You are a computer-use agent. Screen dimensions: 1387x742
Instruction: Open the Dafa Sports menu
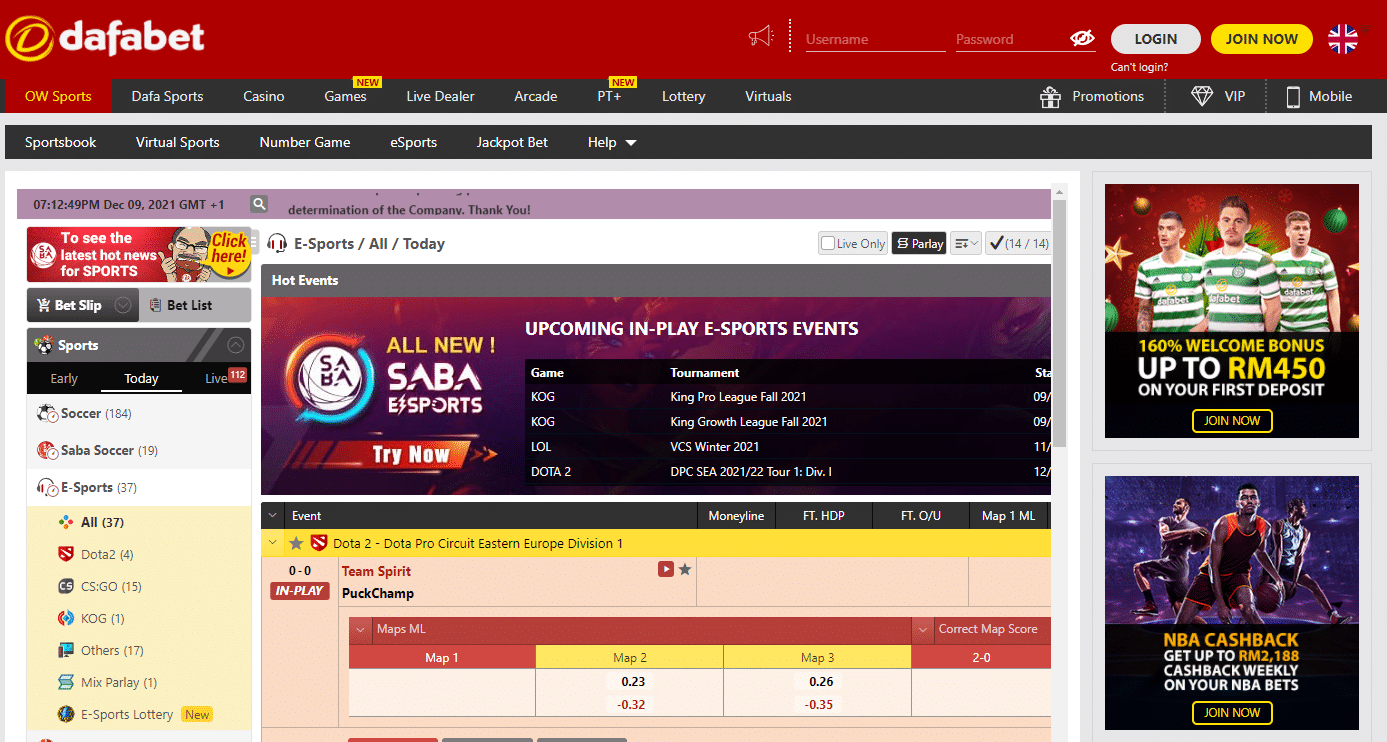(x=167, y=96)
